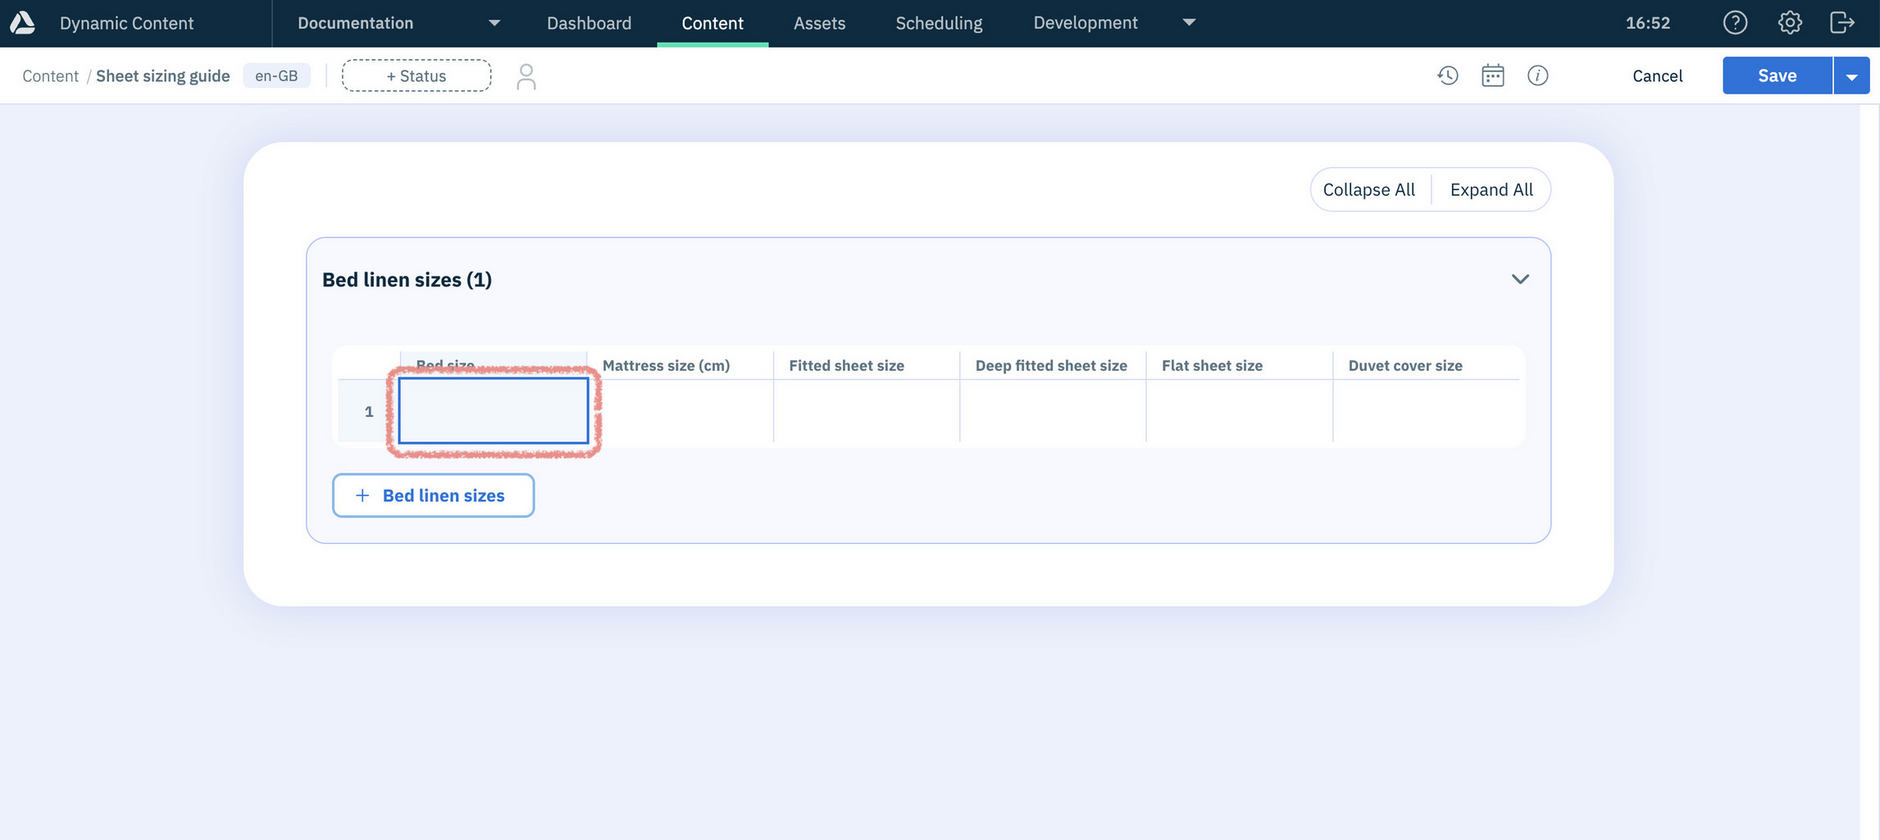This screenshot has width=1880, height=840.
Task: Open version history clock icon
Action: [x=1447, y=76]
